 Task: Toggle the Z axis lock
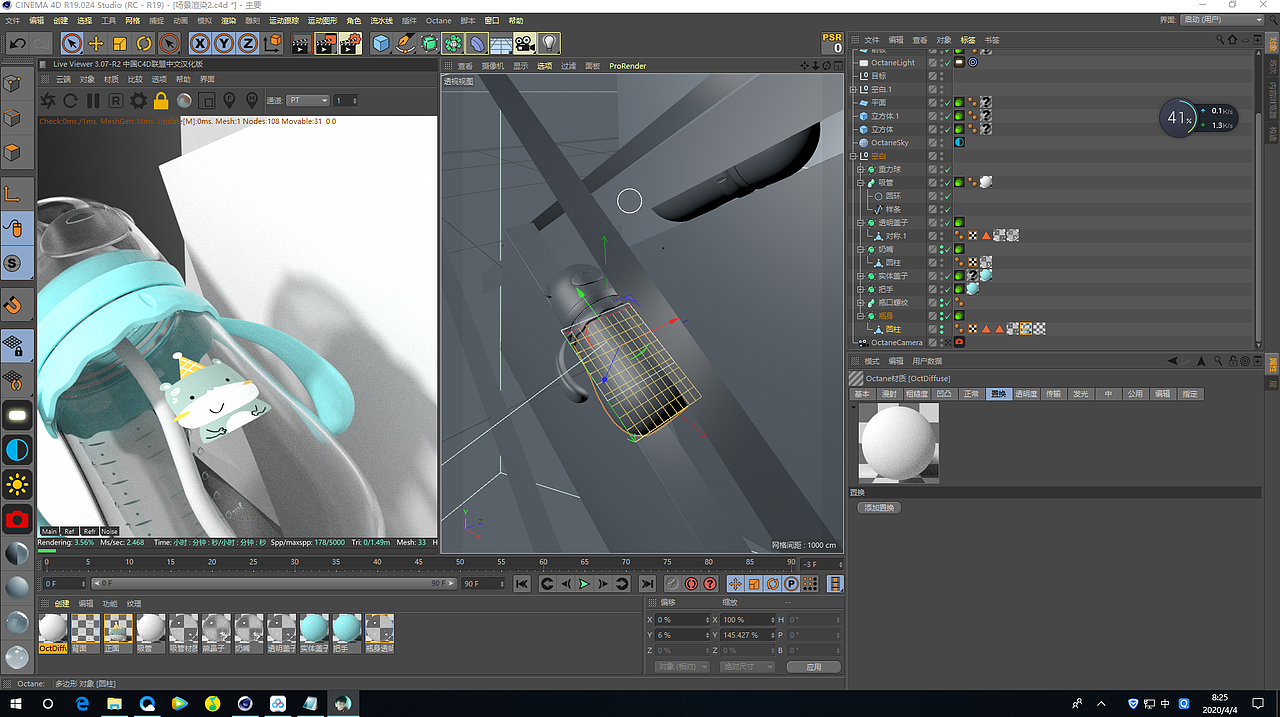pos(247,43)
